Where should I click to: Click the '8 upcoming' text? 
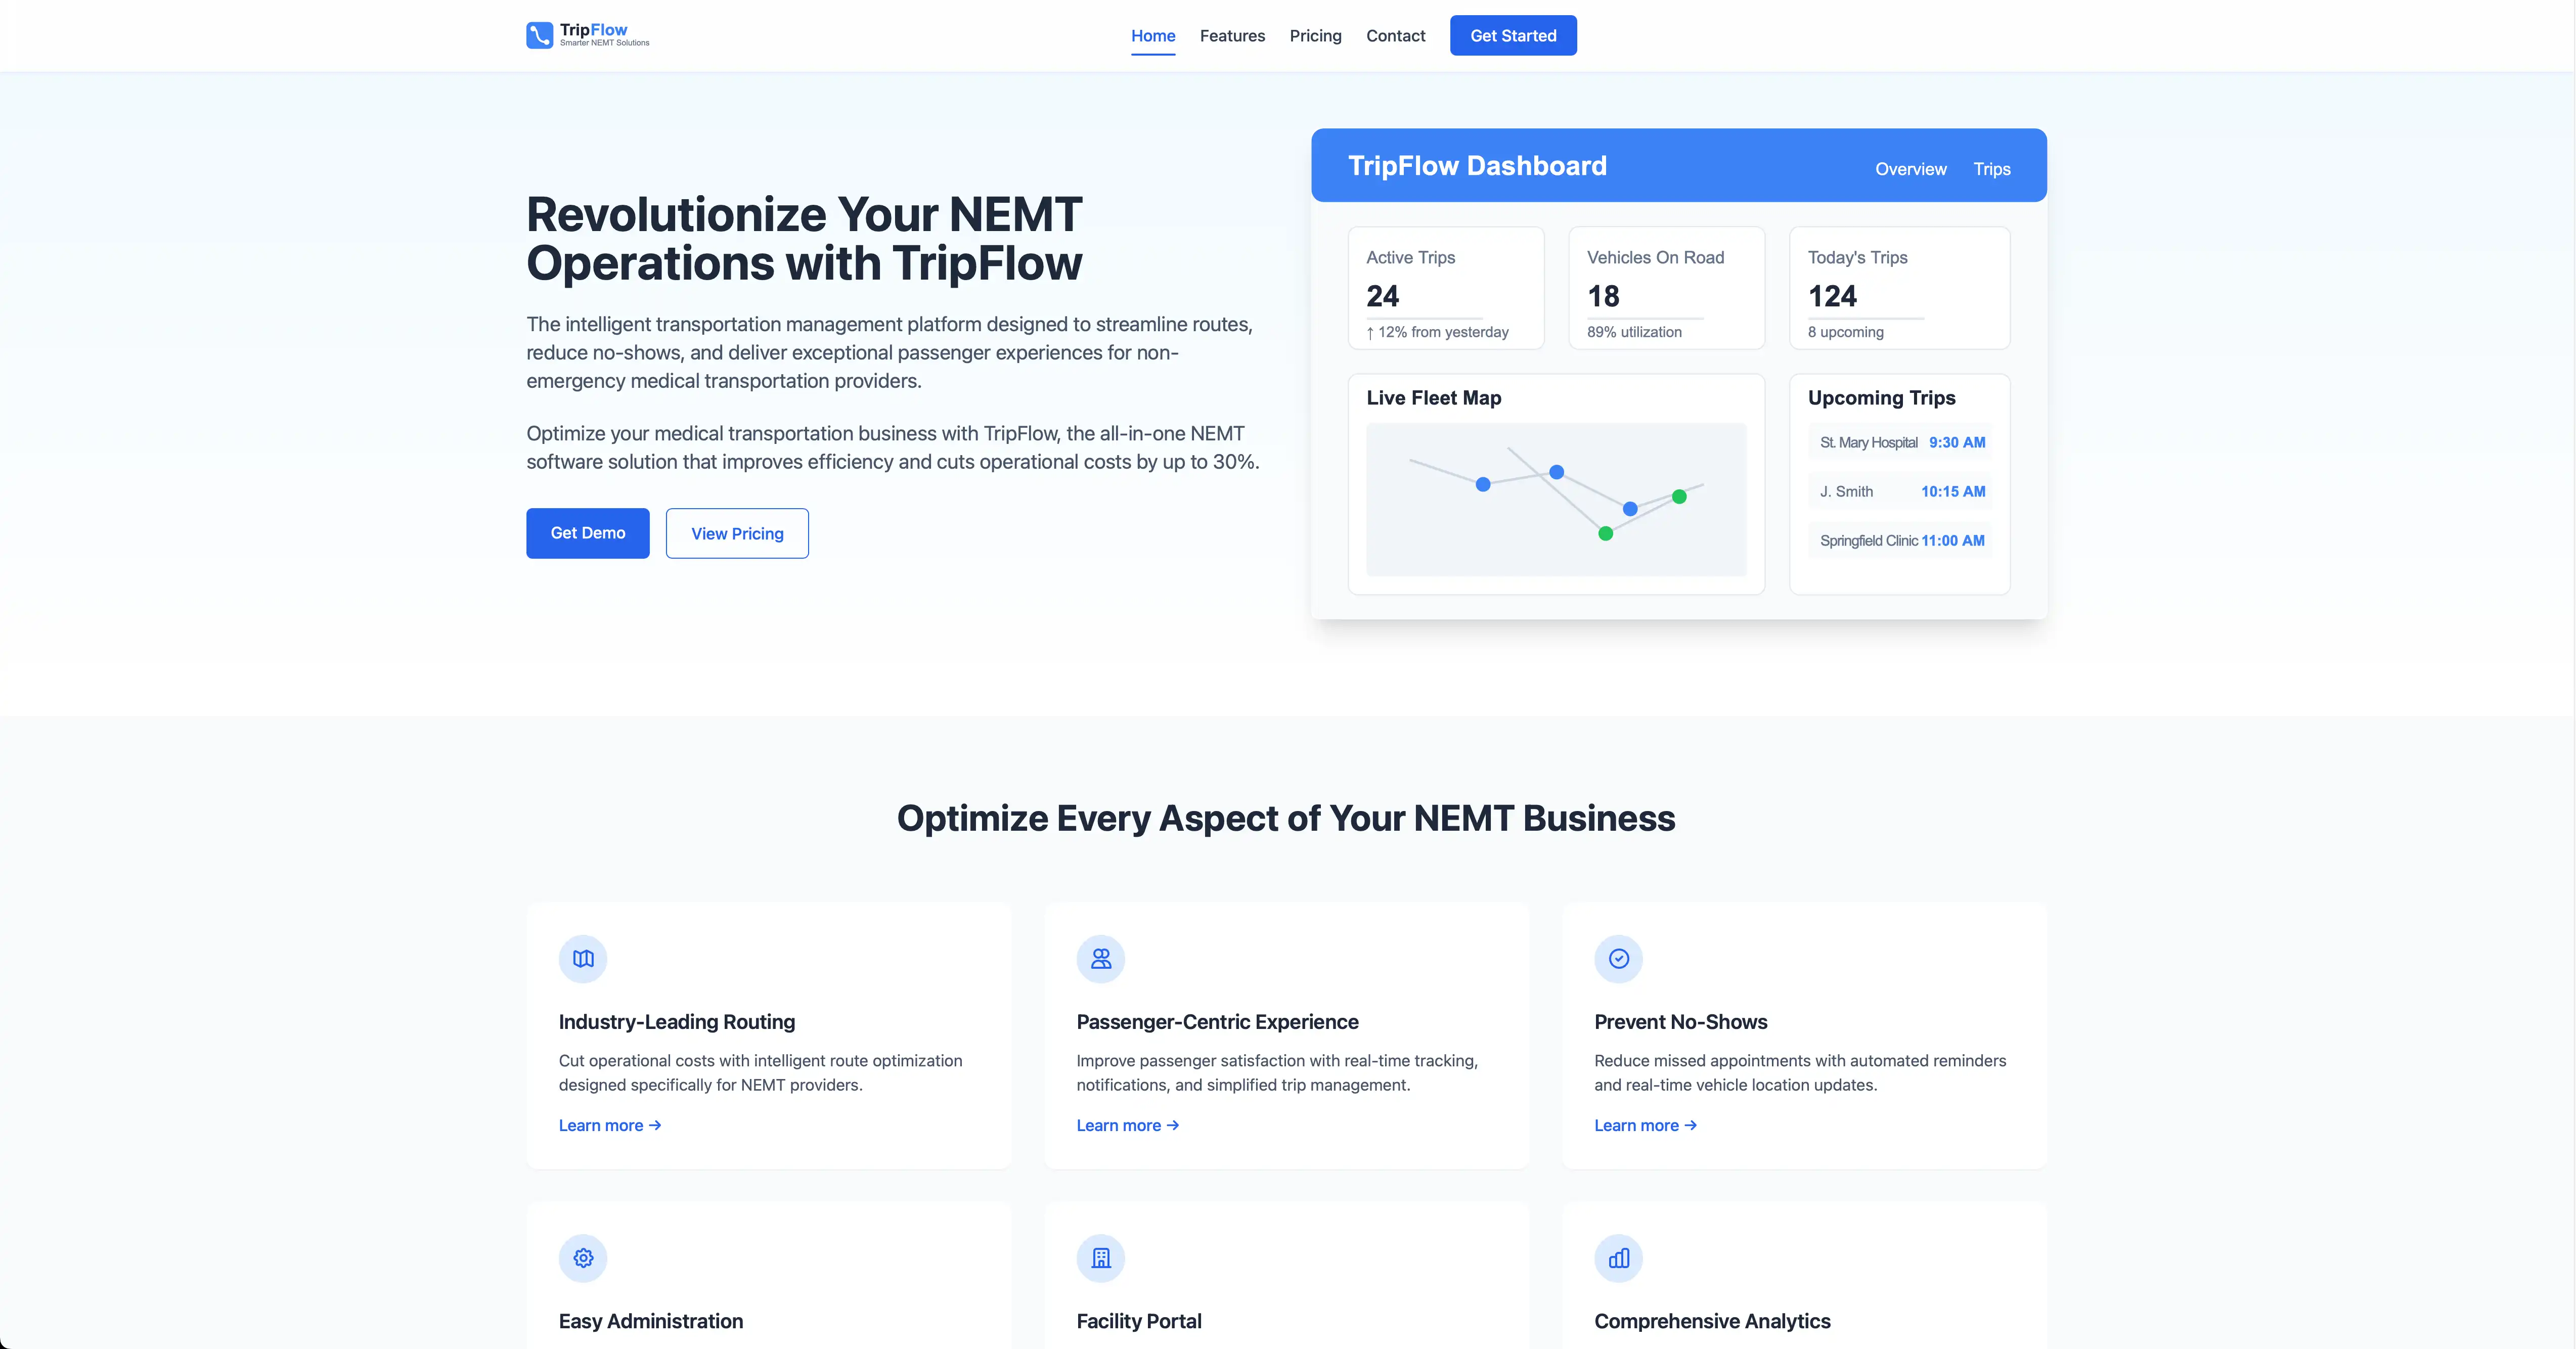(1845, 332)
